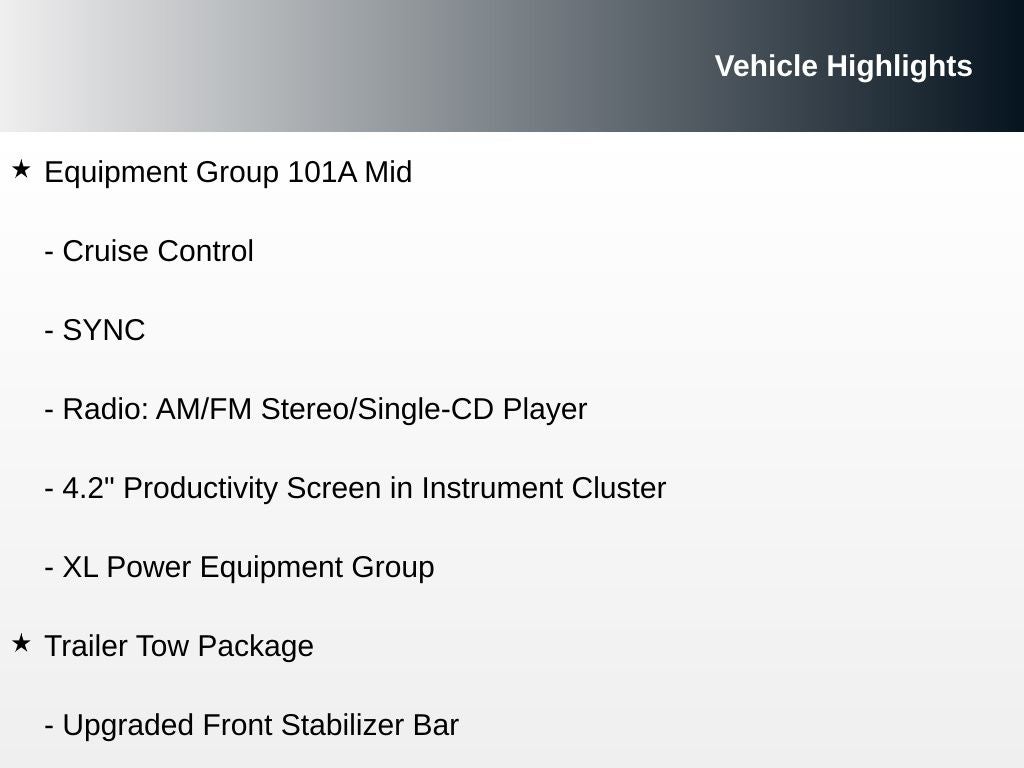Click the Equipment Group 101A Mid heading
1024x768 pixels.
pyautogui.click(x=228, y=172)
